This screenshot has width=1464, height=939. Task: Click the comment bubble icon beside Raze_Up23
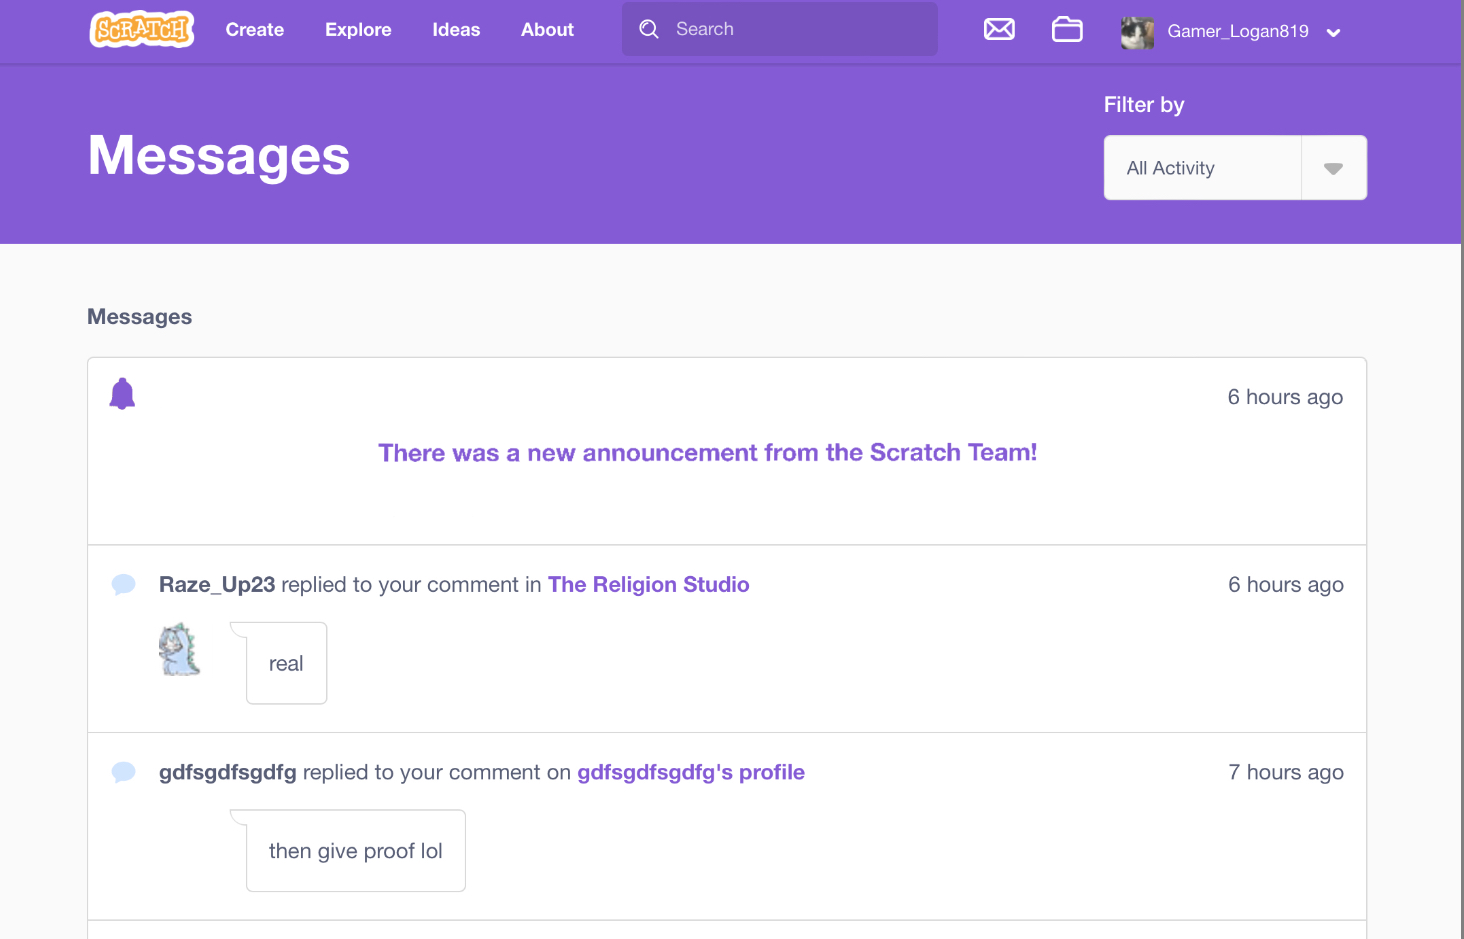point(123,584)
